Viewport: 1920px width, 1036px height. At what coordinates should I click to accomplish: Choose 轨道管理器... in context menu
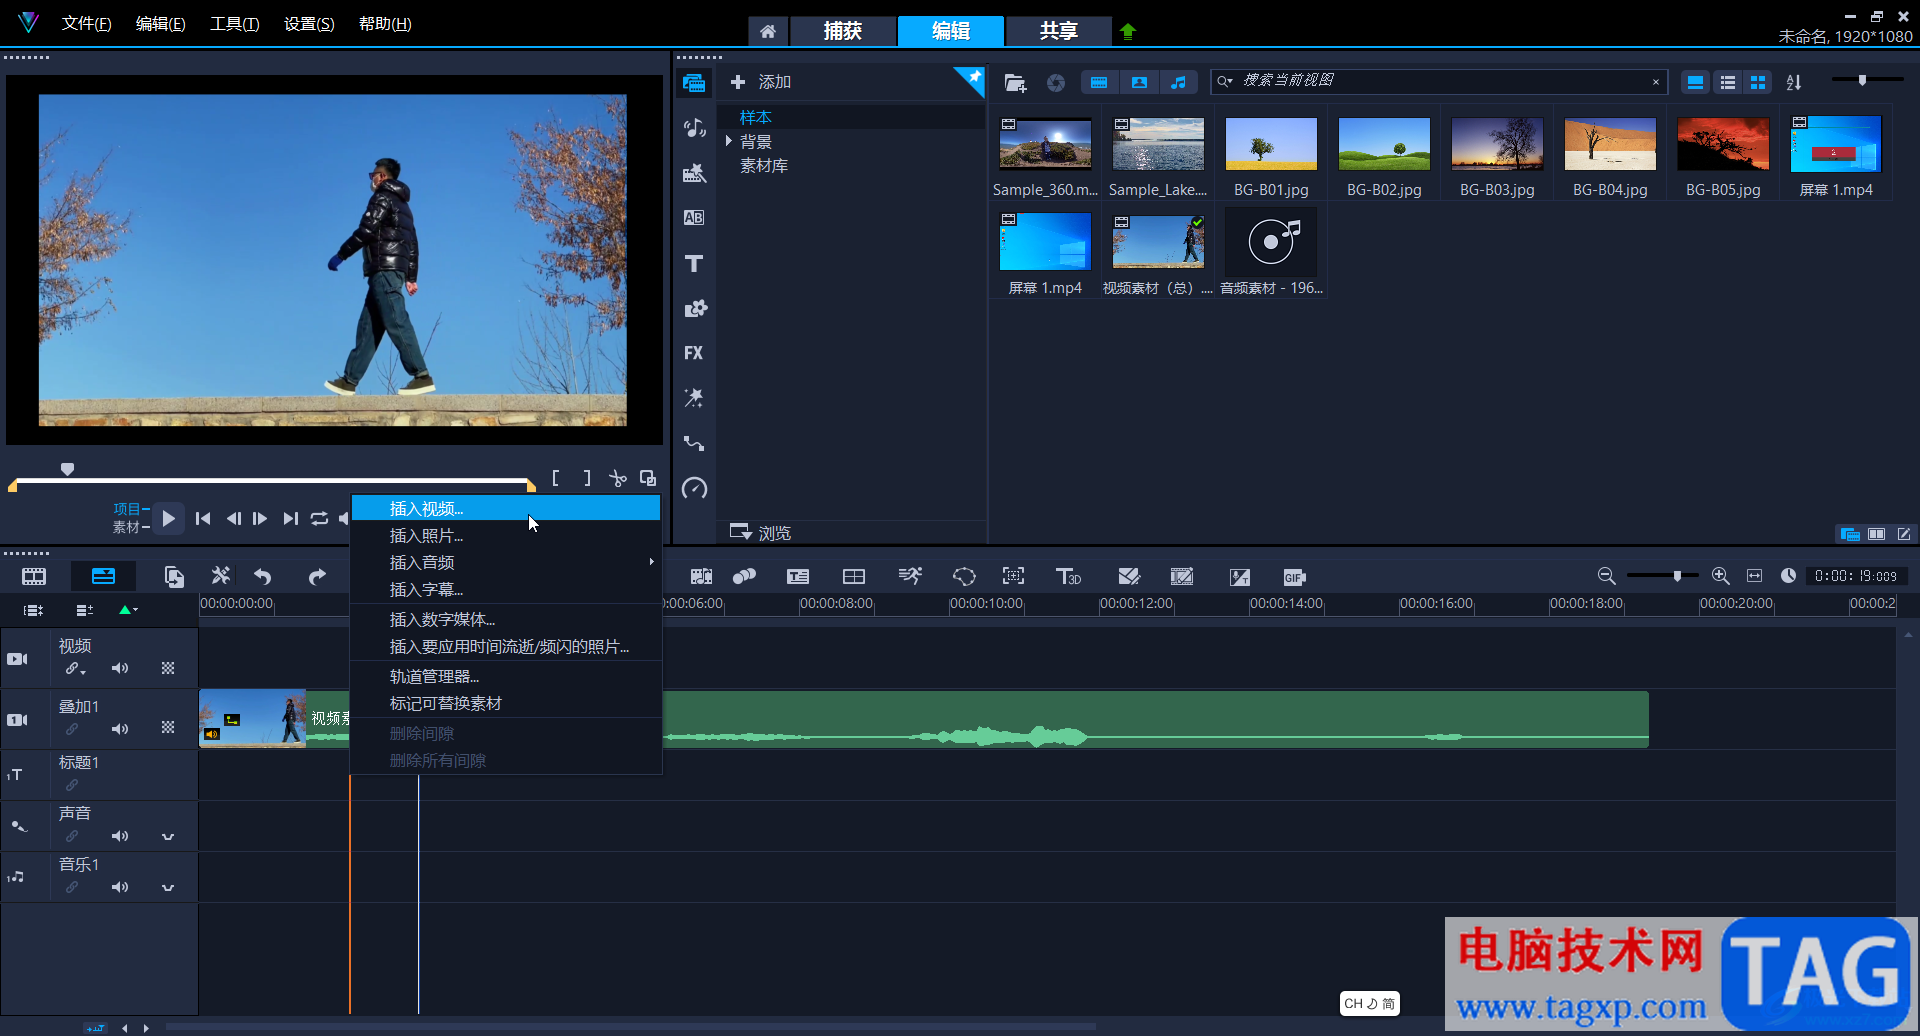pos(506,676)
